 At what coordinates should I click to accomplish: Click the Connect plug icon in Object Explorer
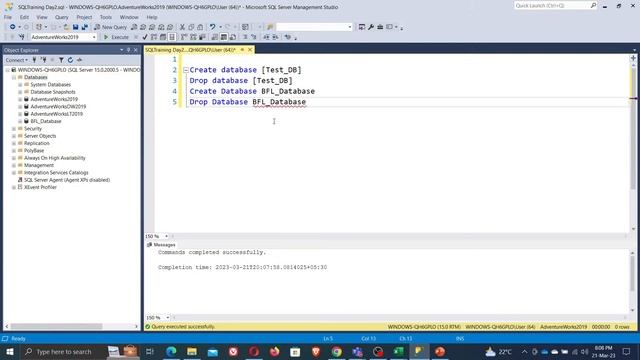pyautogui.click(x=34, y=60)
